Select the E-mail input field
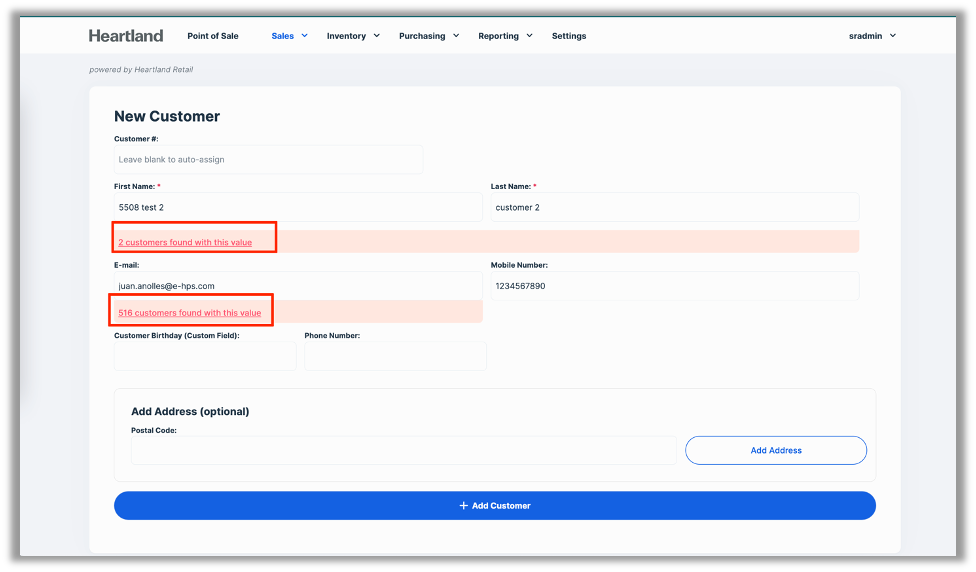This screenshot has width=976, height=572. pyautogui.click(x=298, y=286)
